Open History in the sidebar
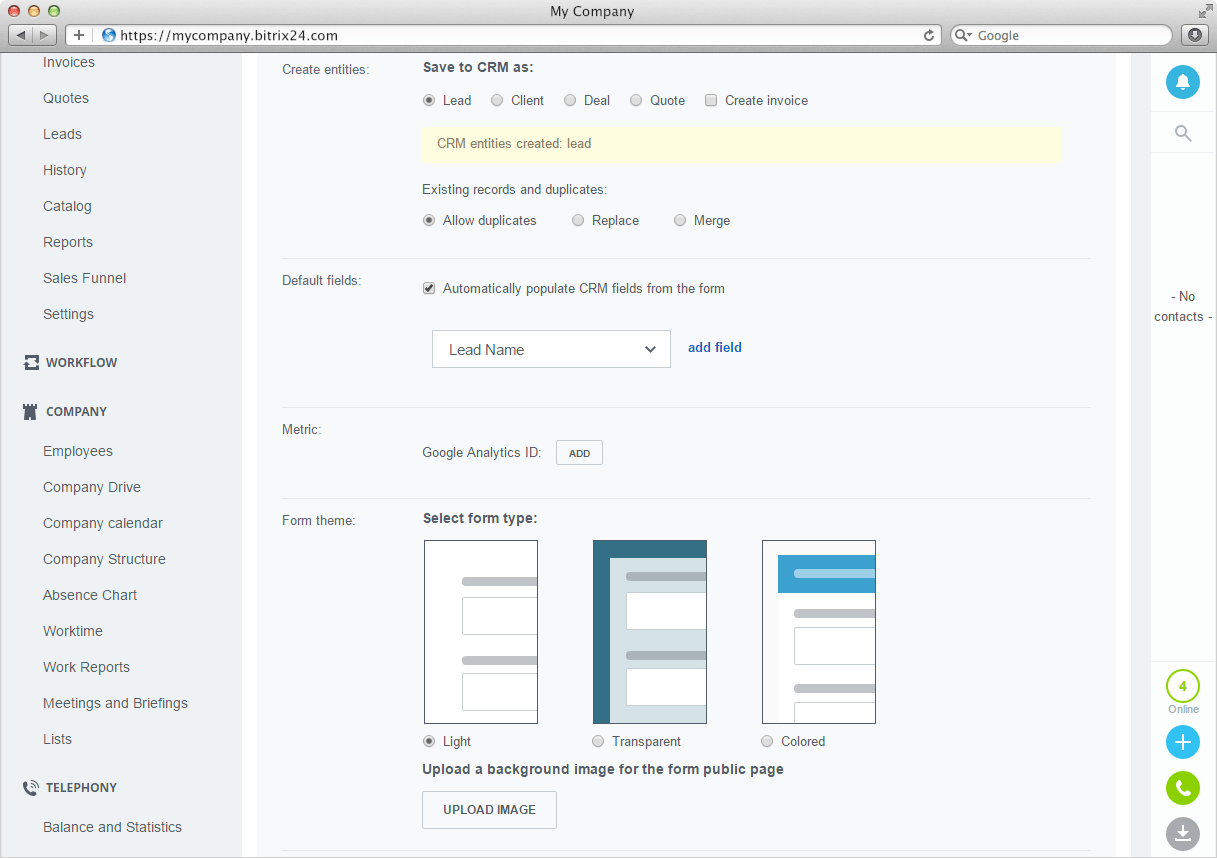 pos(65,170)
